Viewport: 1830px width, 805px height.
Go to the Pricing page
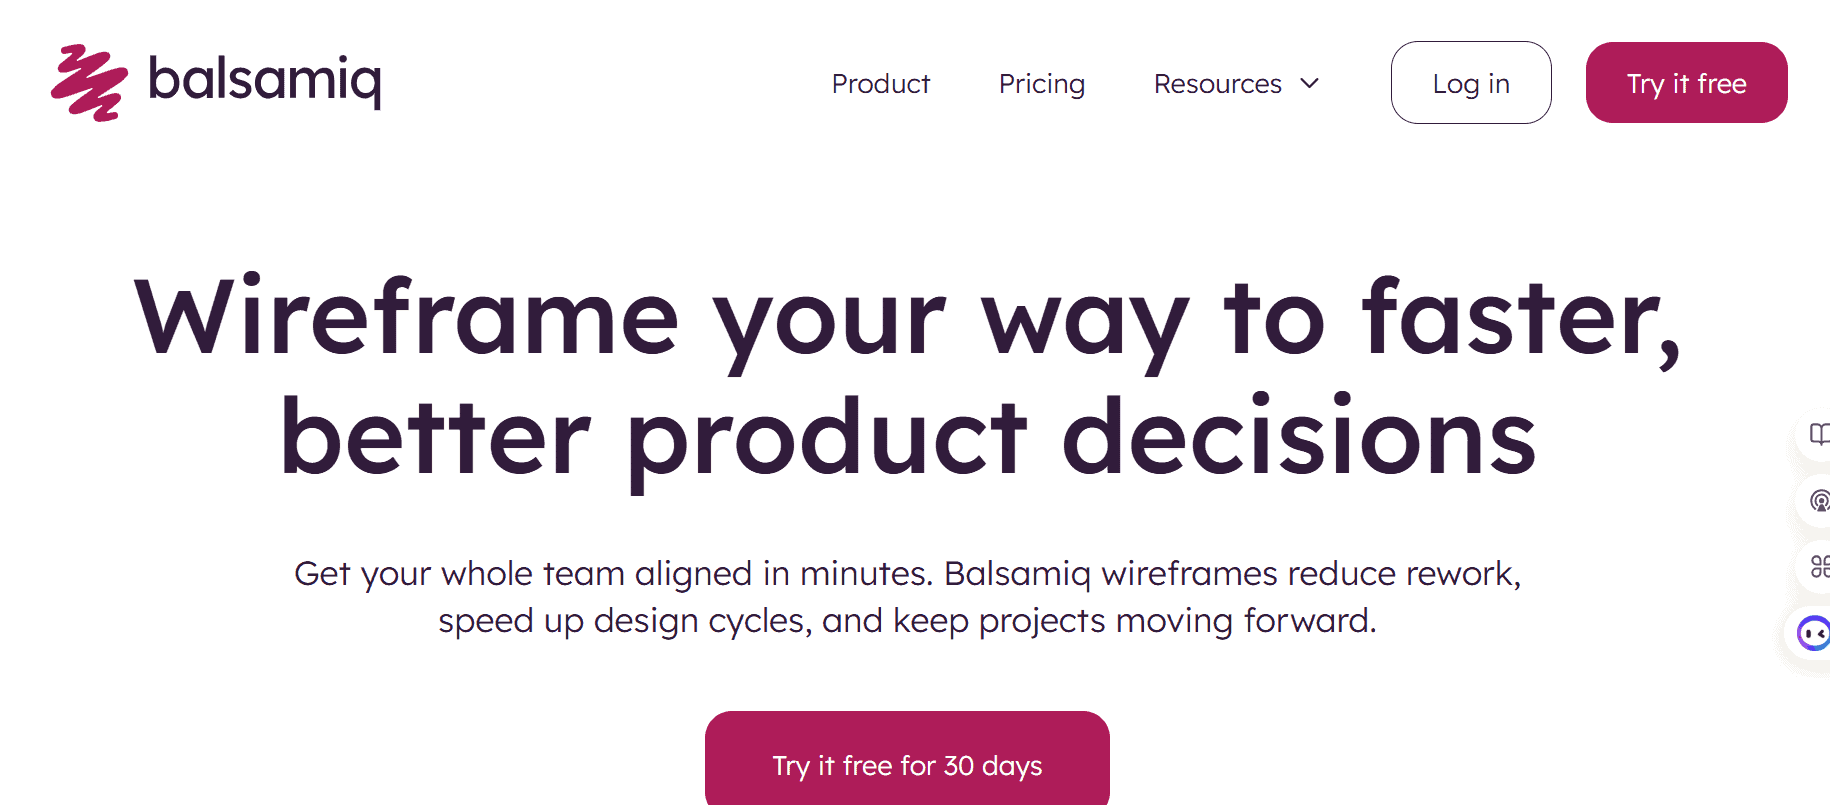coord(1042,84)
